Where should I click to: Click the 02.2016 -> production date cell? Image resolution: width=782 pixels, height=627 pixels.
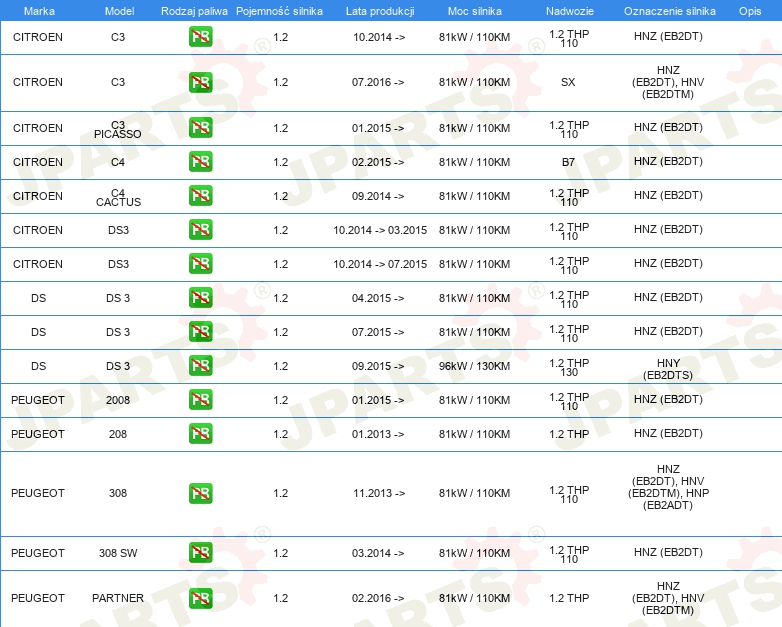[x=378, y=598]
